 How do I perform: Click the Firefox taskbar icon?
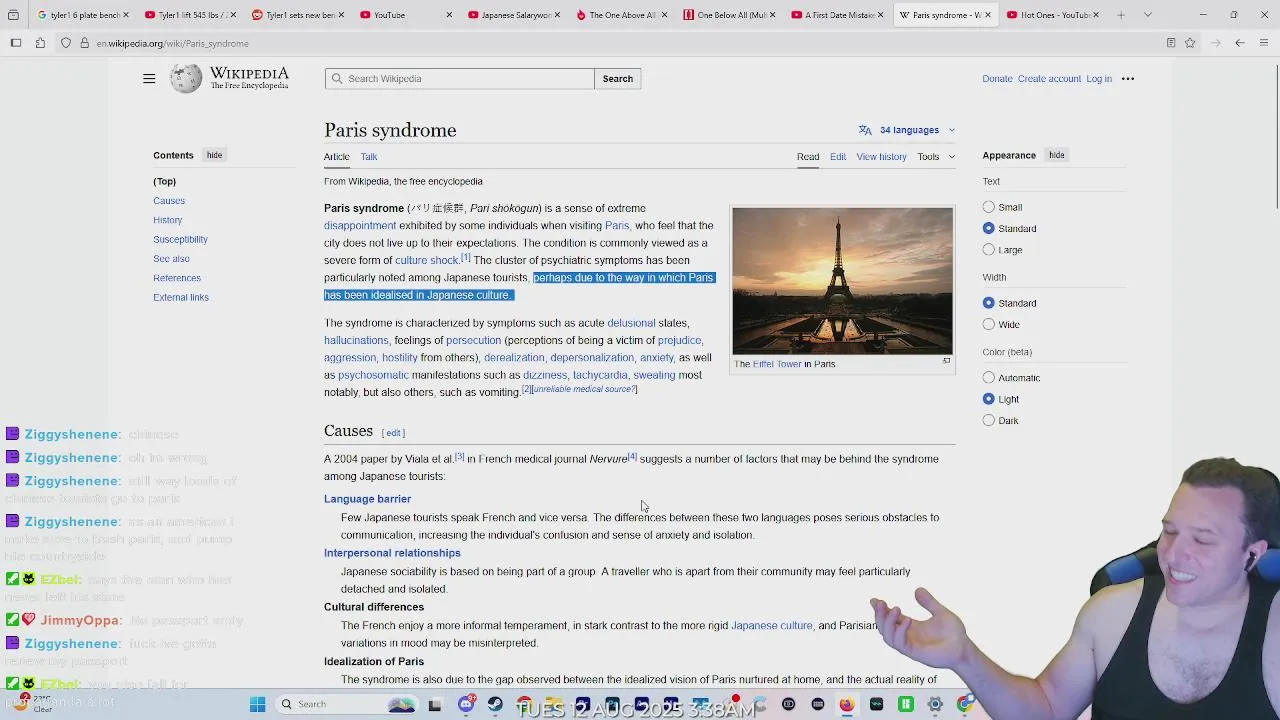click(847, 704)
